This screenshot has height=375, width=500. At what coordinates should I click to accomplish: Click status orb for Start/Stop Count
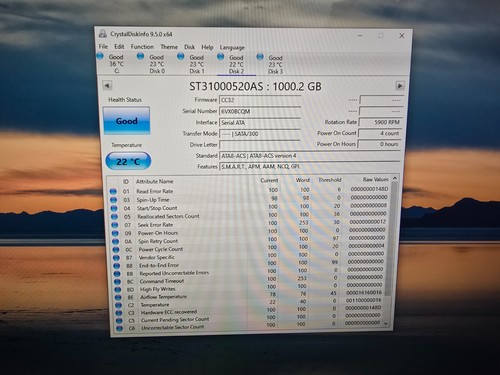114,208
